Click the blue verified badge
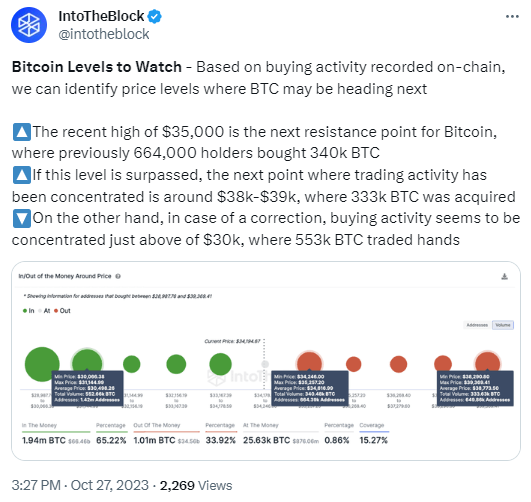 [155, 16]
